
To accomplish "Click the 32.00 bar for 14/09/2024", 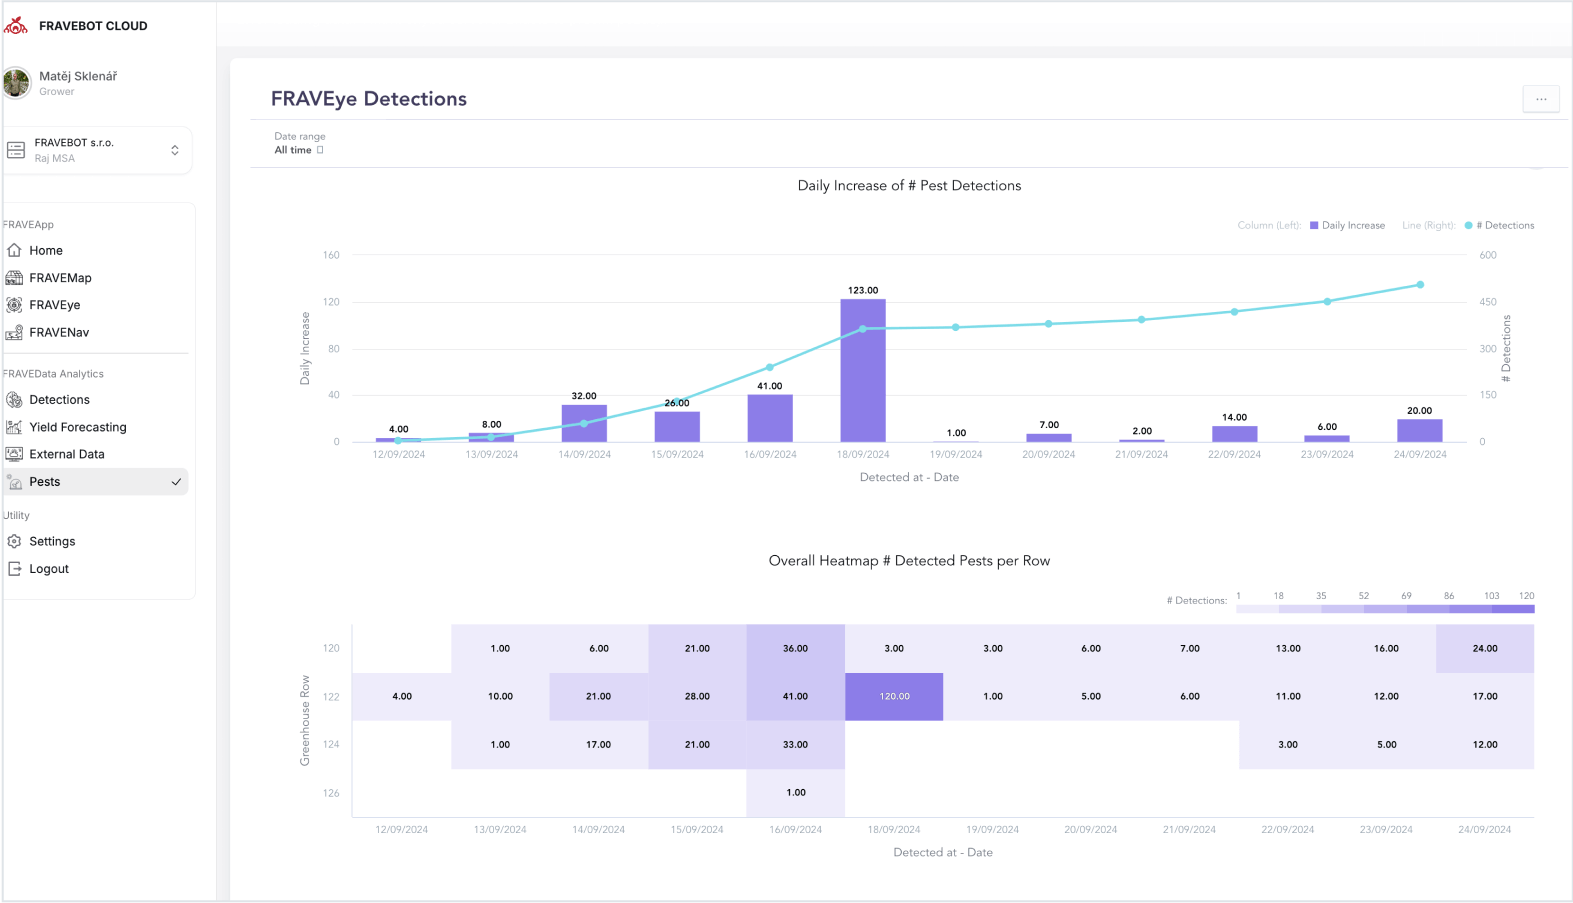I will (584, 423).
